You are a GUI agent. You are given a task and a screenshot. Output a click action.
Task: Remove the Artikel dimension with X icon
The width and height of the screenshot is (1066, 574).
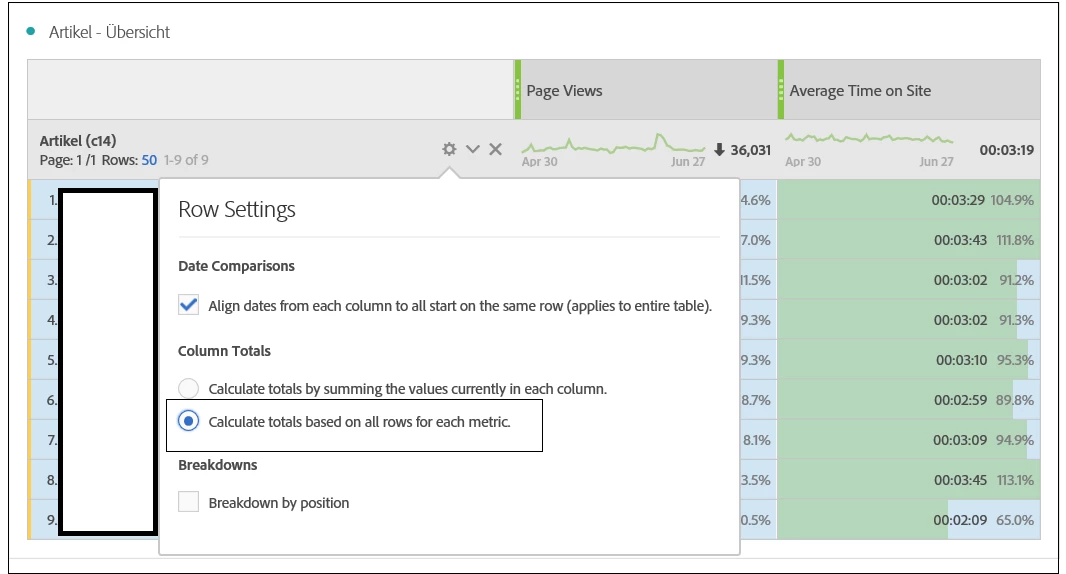(495, 149)
